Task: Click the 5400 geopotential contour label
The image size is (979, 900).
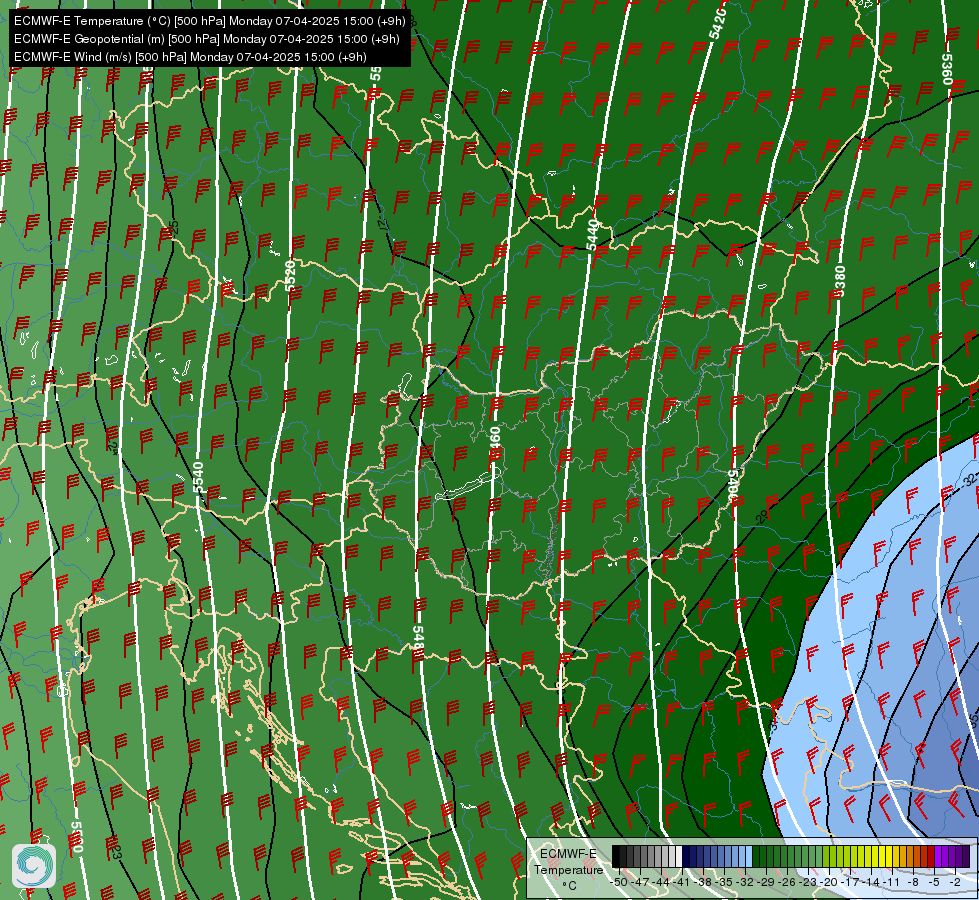Action: tap(734, 485)
